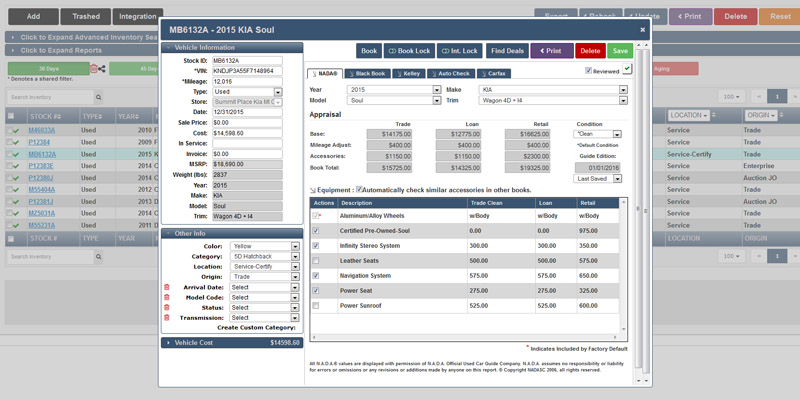This screenshot has width=800, height=400.
Task: Uncheck Power Seat equipment
Action: [316, 291]
